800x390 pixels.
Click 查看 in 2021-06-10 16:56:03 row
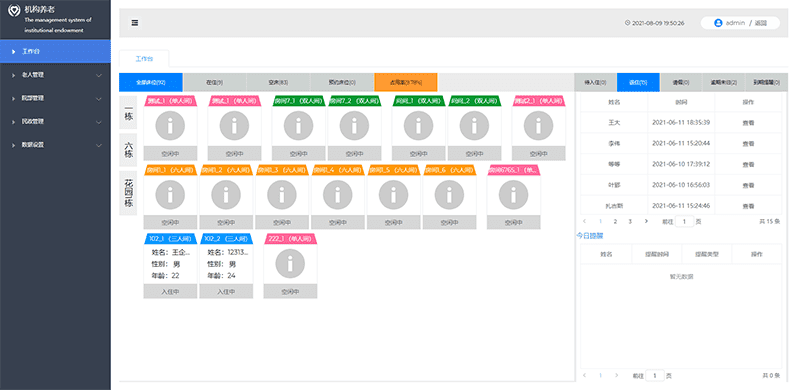point(748,185)
